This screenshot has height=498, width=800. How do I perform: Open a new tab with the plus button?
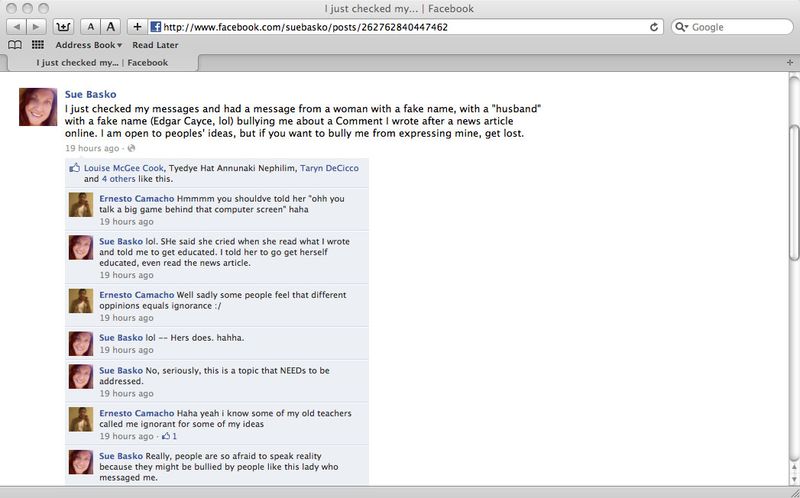click(x=791, y=63)
